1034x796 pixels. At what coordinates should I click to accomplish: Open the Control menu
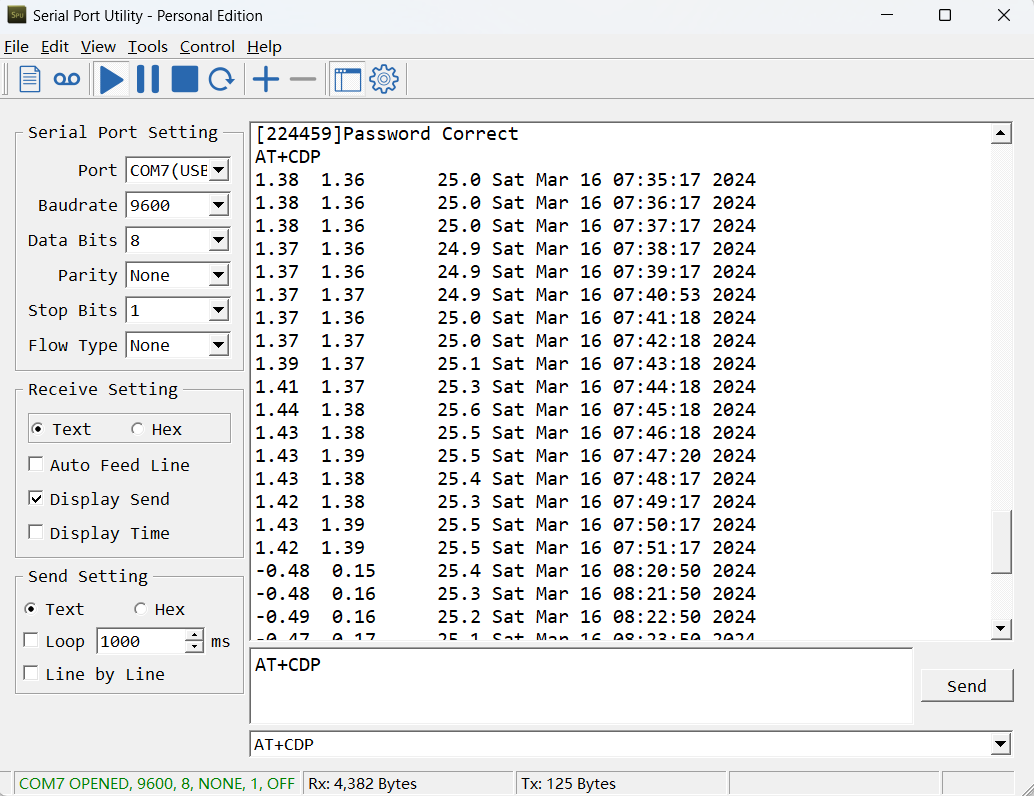(207, 47)
